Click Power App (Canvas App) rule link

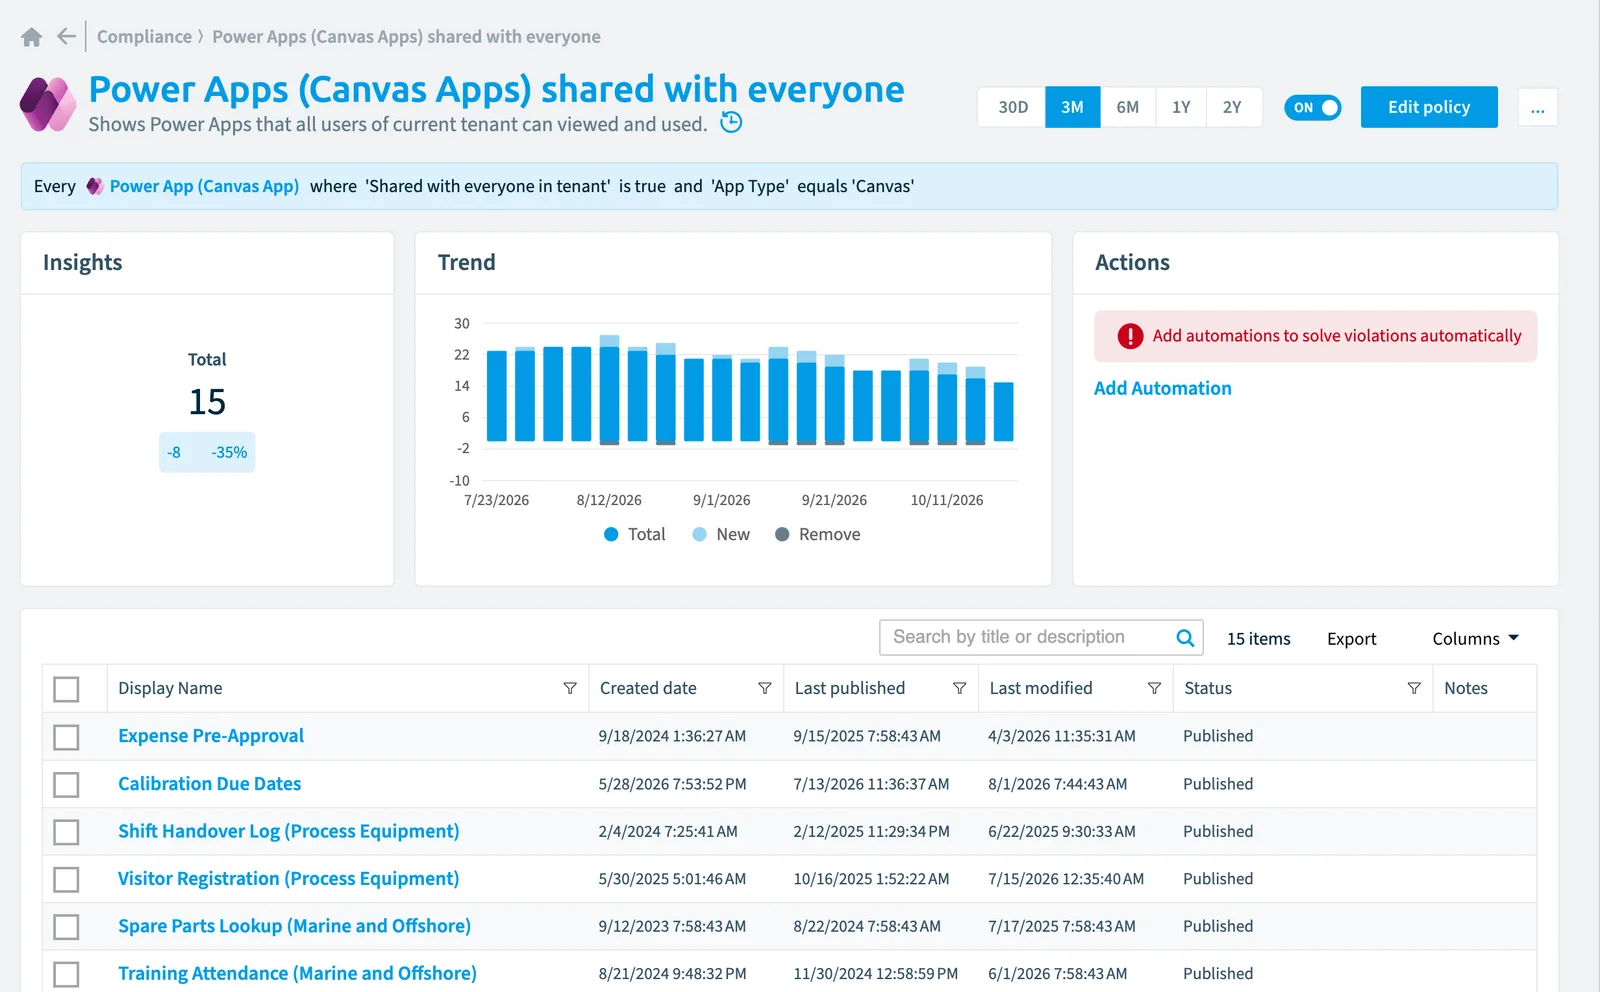(204, 186)
